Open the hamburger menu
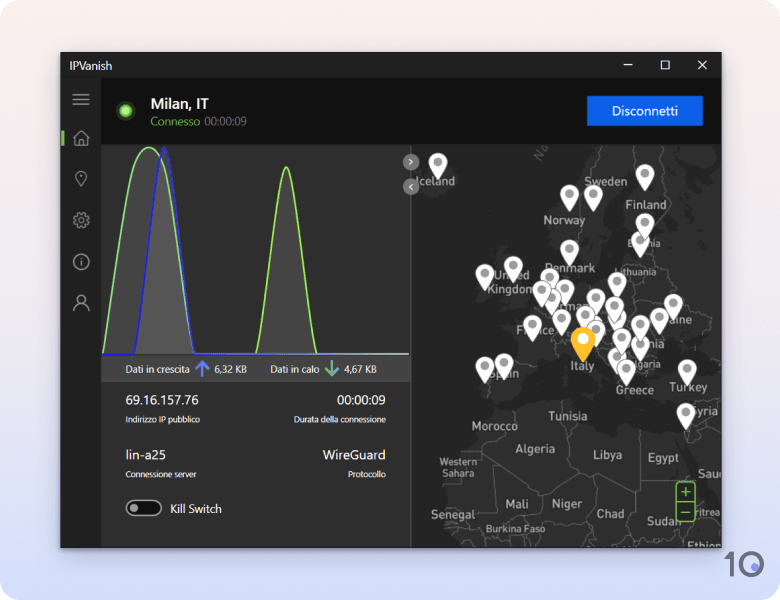 pos(81,100)
